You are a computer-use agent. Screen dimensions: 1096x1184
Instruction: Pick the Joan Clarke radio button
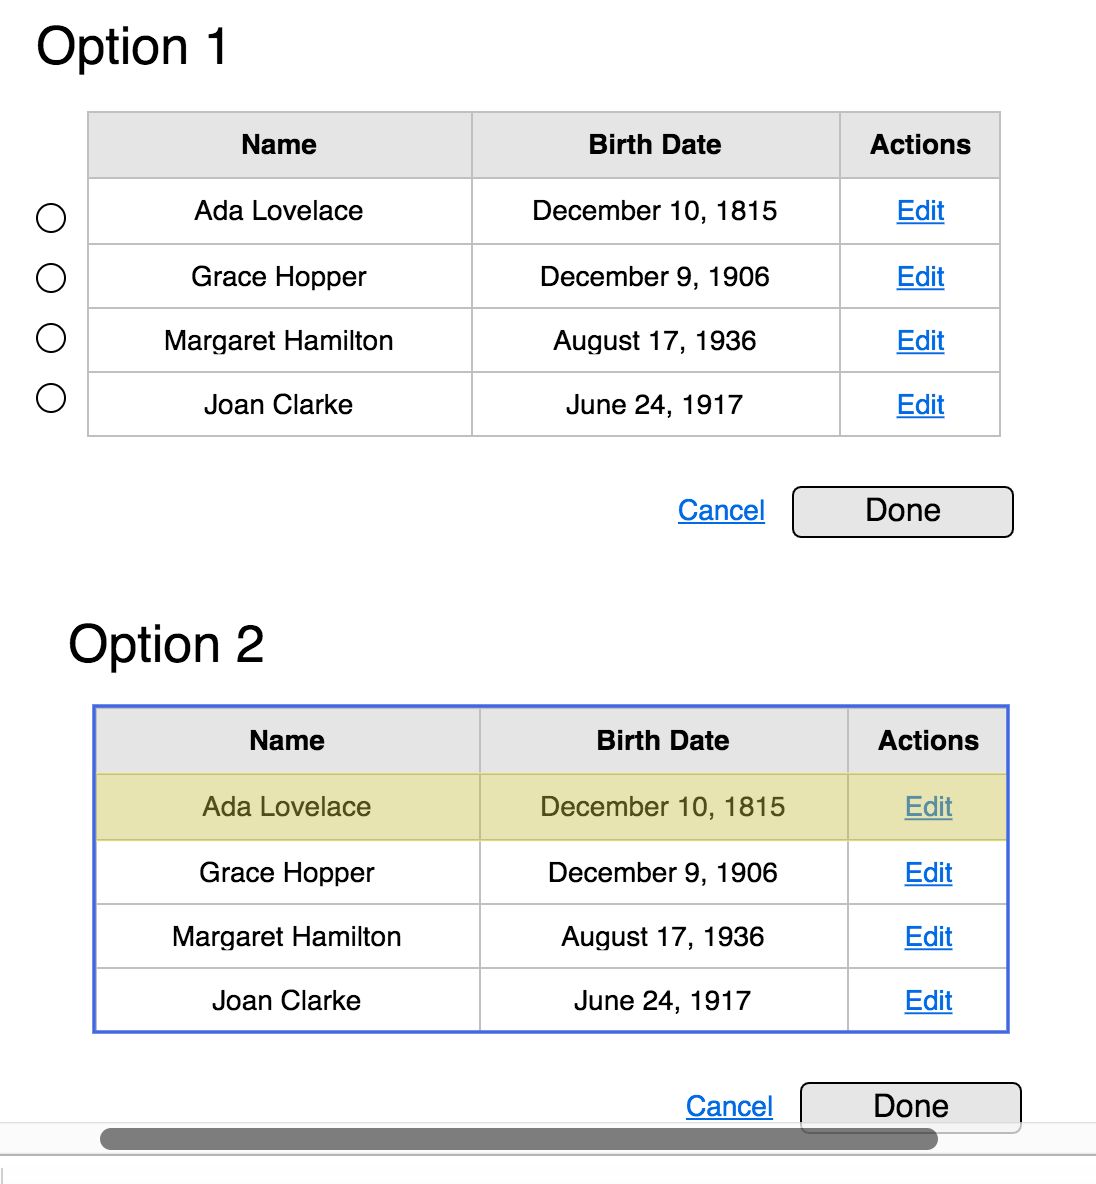(51, 398)
